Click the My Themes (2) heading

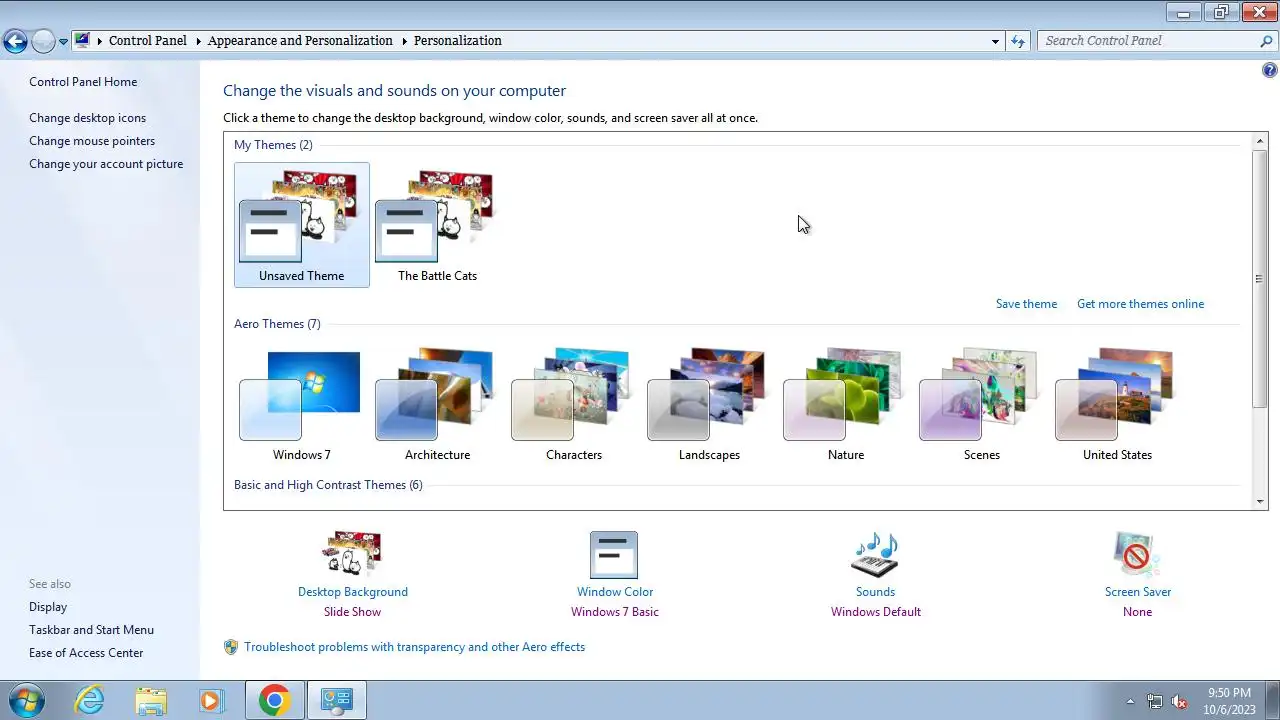[x=273, y=145]
